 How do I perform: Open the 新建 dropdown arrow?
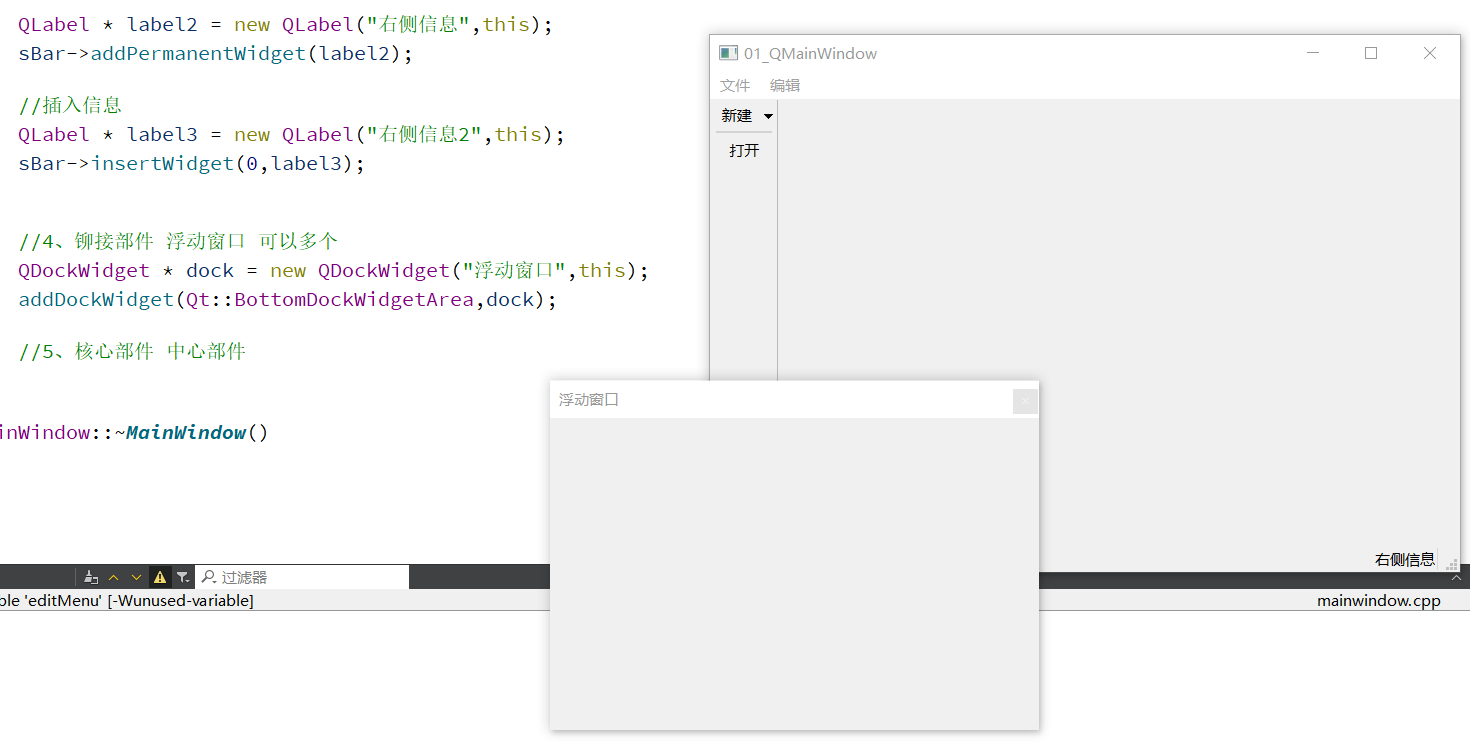pos(769,115)
